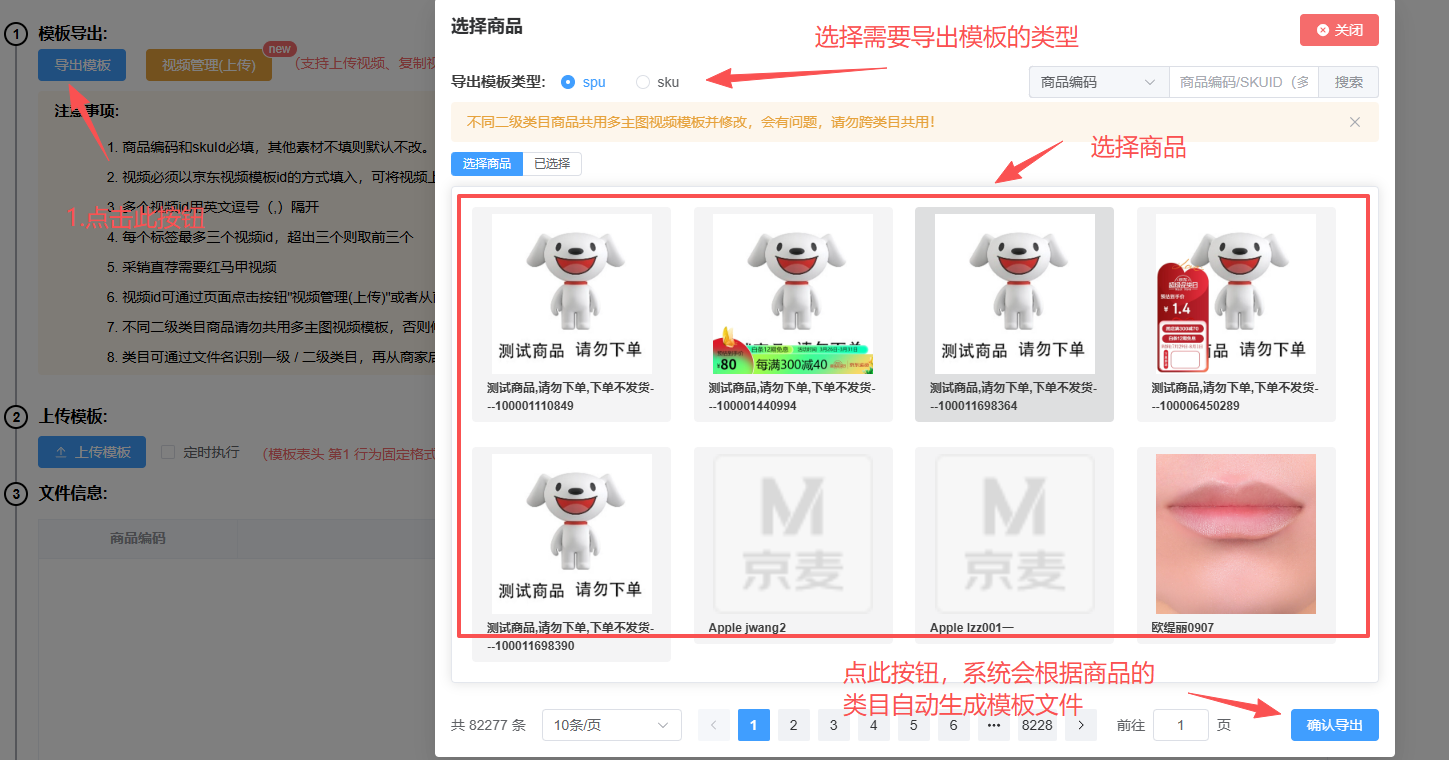This screenshot has height=760, width=1449.
Task: Expand the 10条/页 page size dropdown
Action: pos(611,725)
